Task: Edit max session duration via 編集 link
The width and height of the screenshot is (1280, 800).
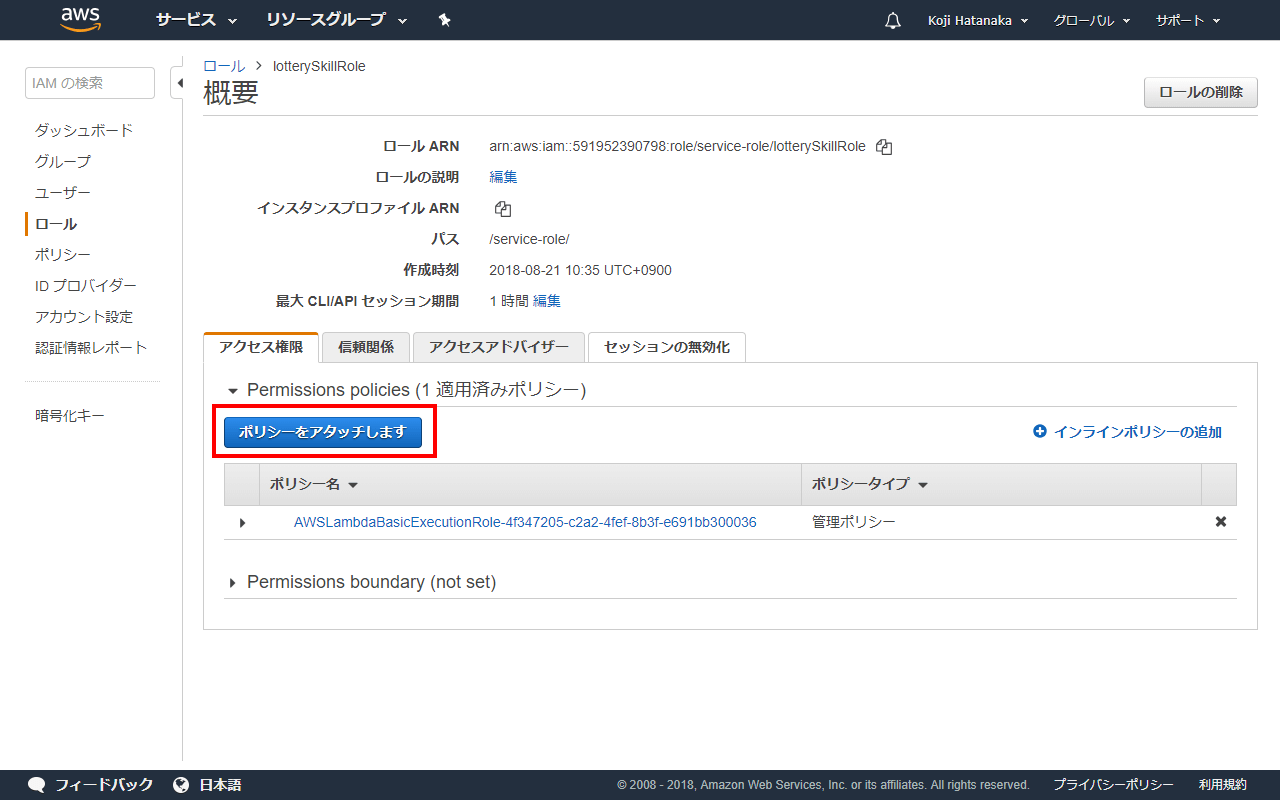Action: point(547,301)
